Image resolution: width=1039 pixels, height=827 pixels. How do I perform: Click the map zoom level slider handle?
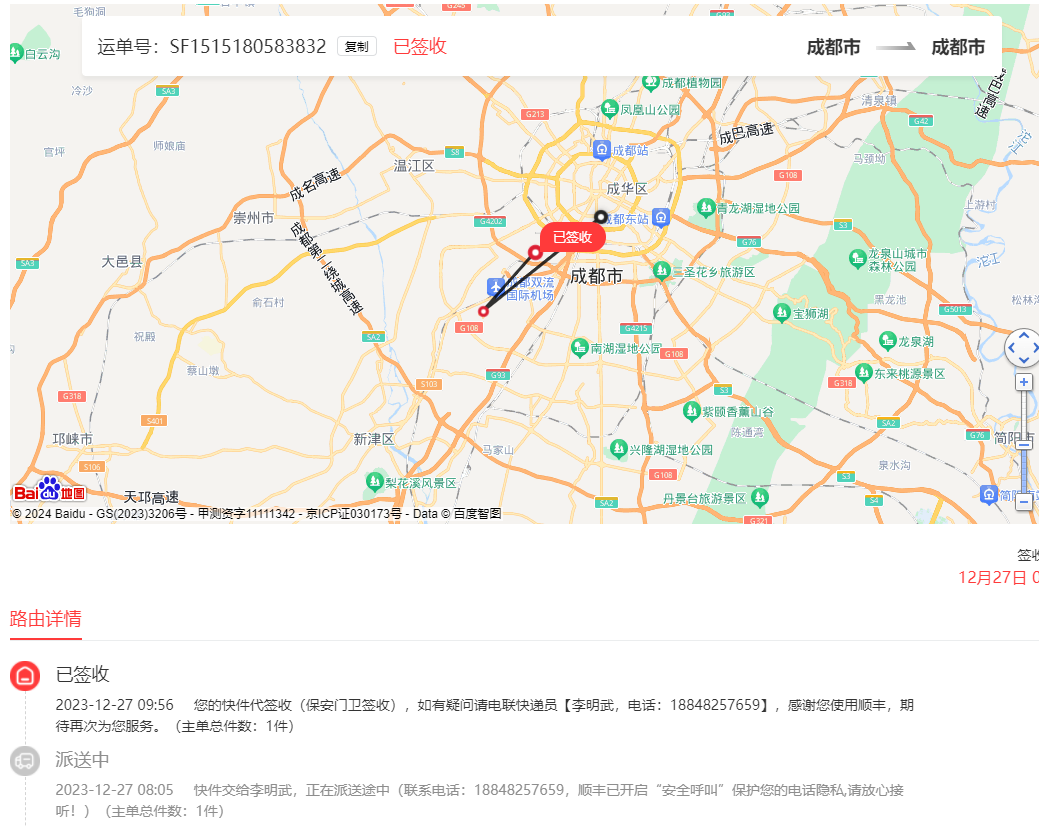pyautogui.click(x=1024, y=444)
